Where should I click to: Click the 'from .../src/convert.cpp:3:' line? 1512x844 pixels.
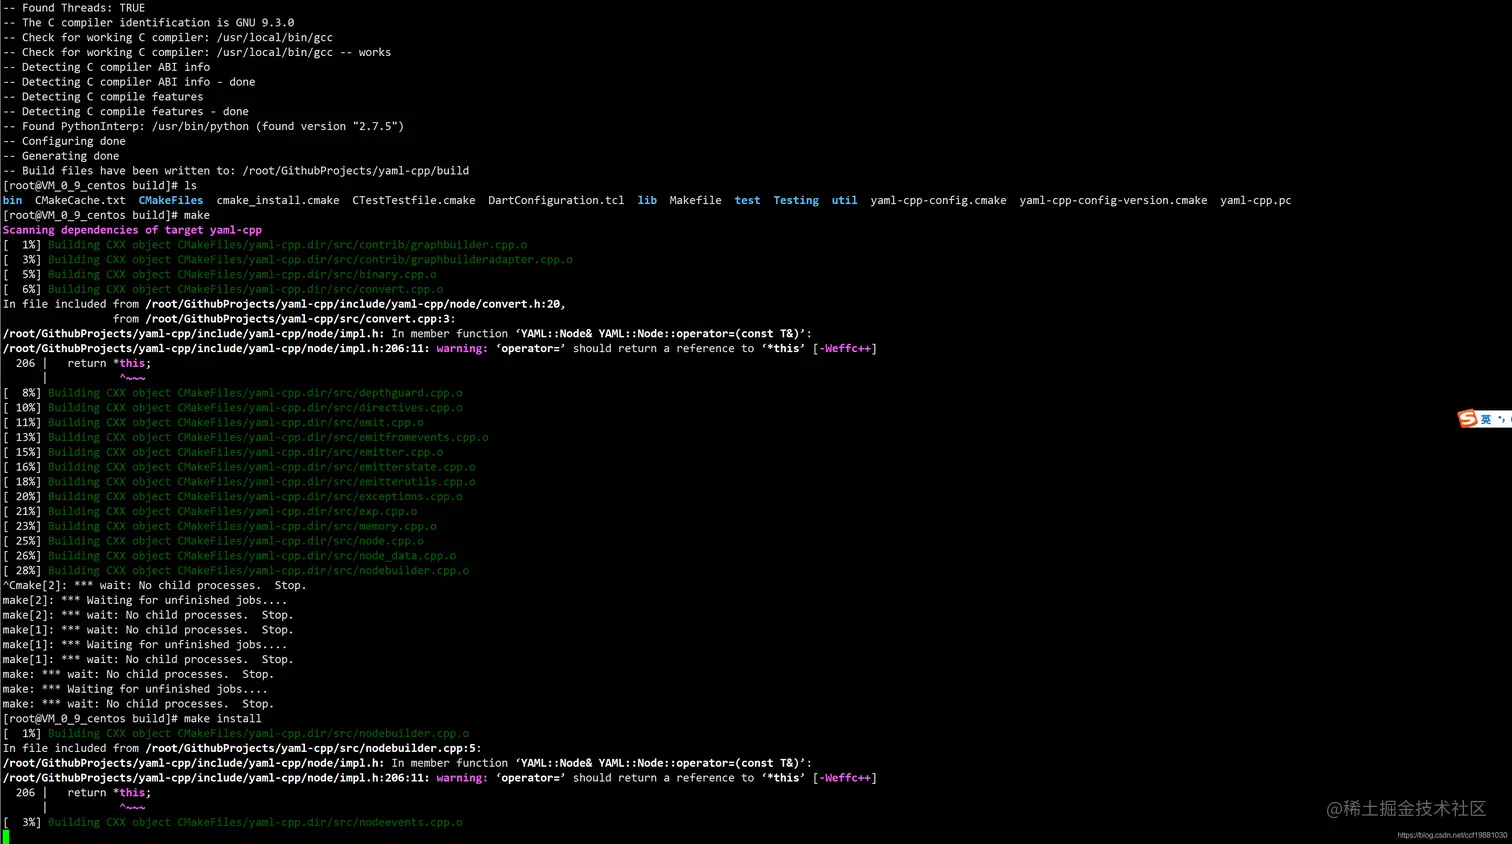(x=284, y=319)
